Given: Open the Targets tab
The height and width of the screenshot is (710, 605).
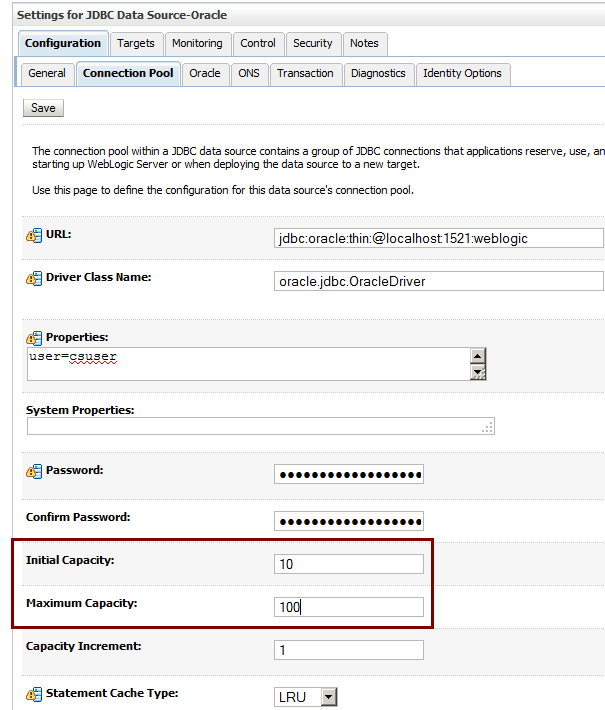Looking at the screenshot, I should 136,43.
